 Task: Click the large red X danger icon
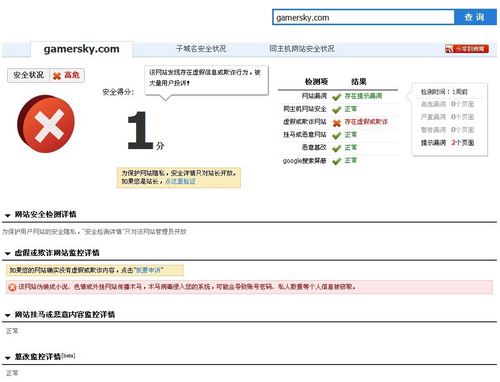click(x=46, y=124)
